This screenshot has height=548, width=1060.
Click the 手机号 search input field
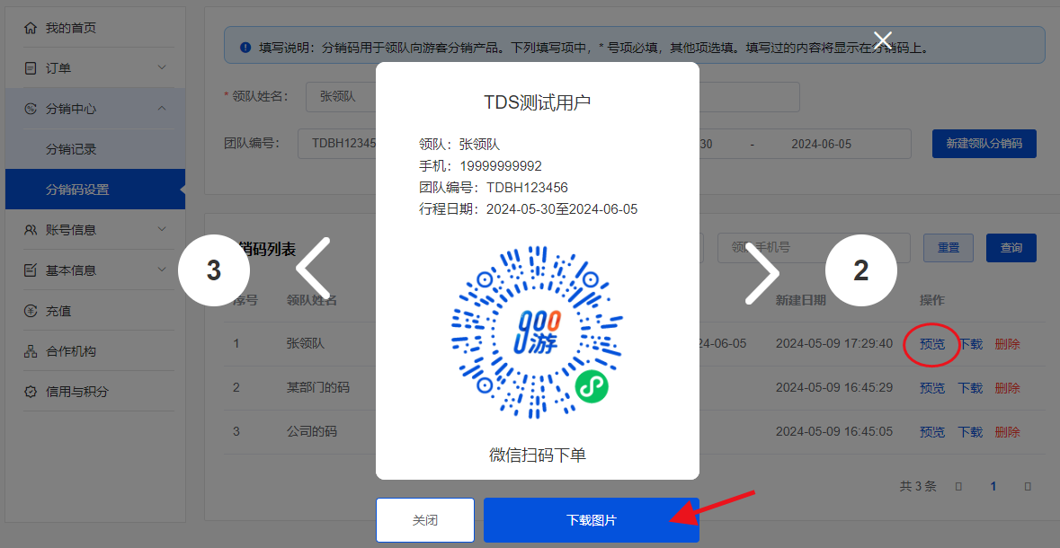tap(815, 247)
